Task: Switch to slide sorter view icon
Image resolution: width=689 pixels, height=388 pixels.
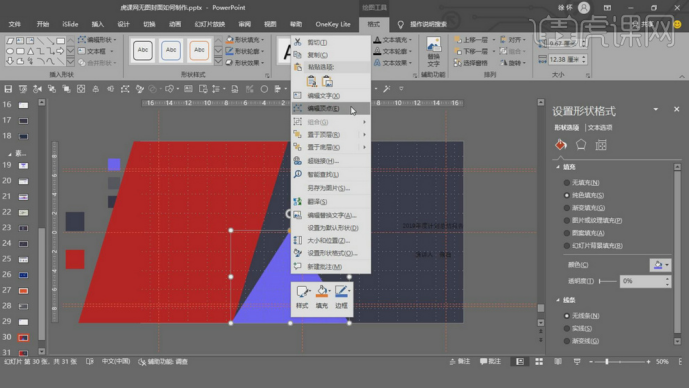Action: click(539, 362)
